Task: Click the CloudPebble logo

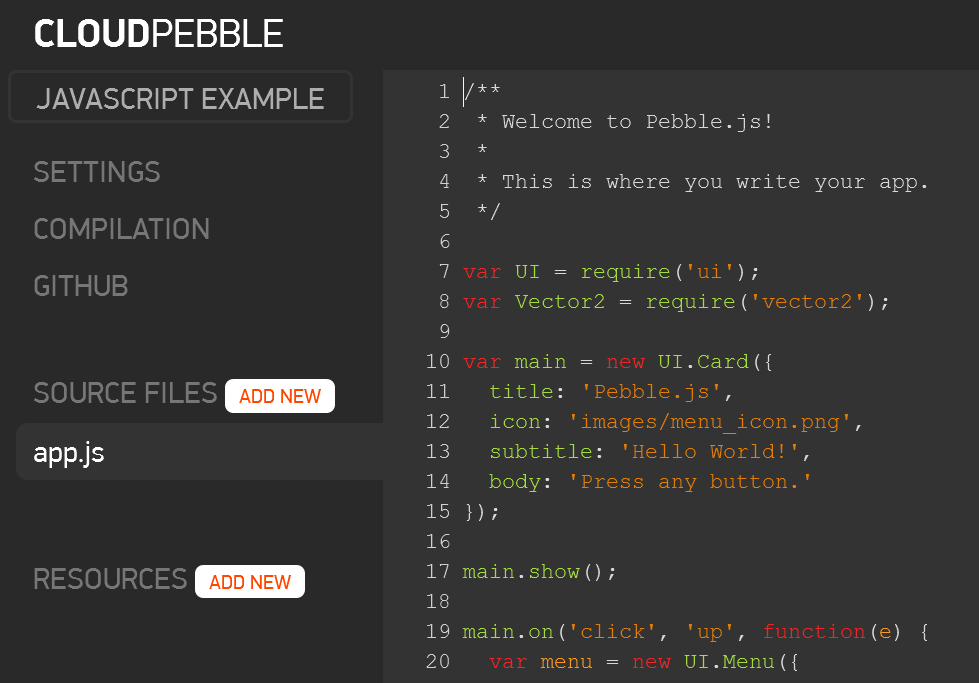Action: 159,34
